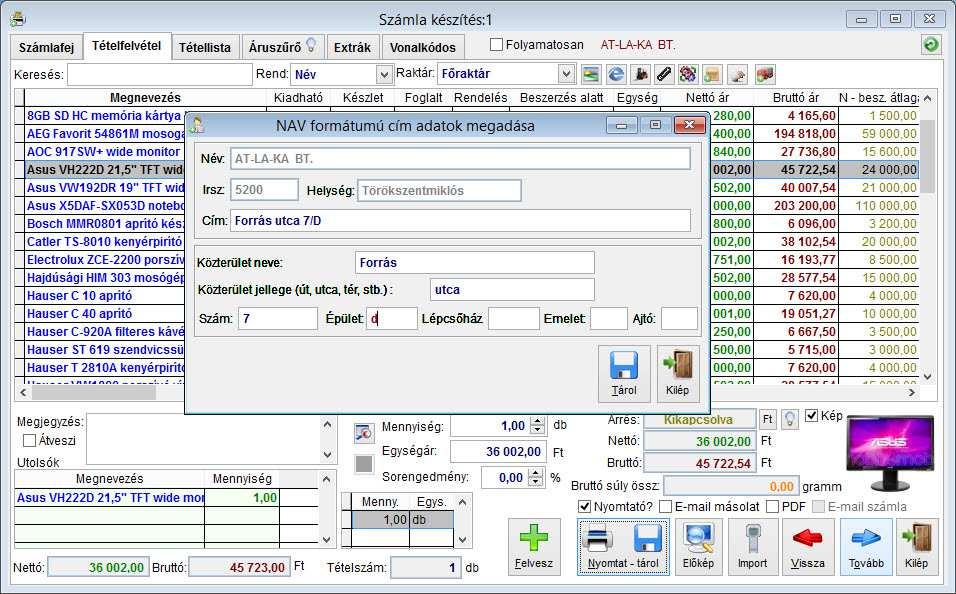Click in the Keresés search field
The image size is (956, 594).
click(x=160, y=74)
